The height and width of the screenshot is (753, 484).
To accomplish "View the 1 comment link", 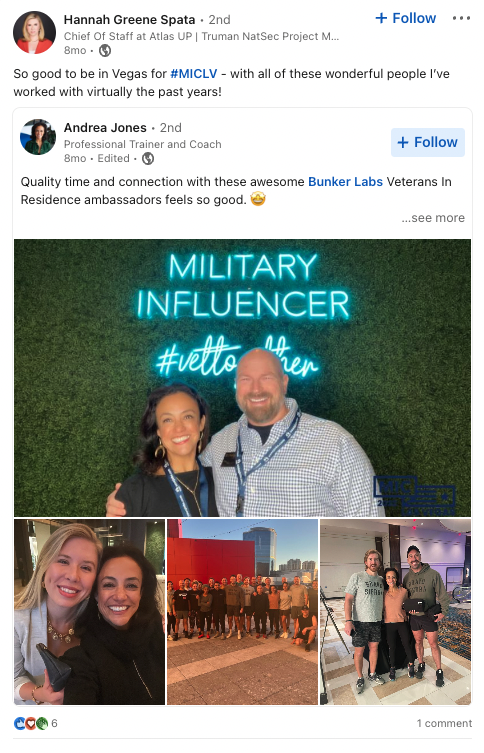I will 444,723.
